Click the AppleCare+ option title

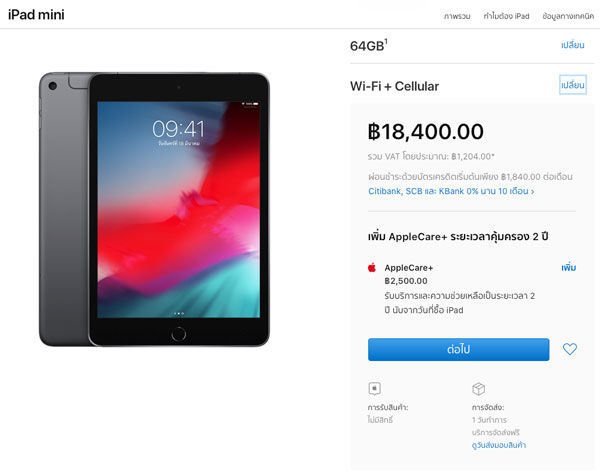coord(409,268)
